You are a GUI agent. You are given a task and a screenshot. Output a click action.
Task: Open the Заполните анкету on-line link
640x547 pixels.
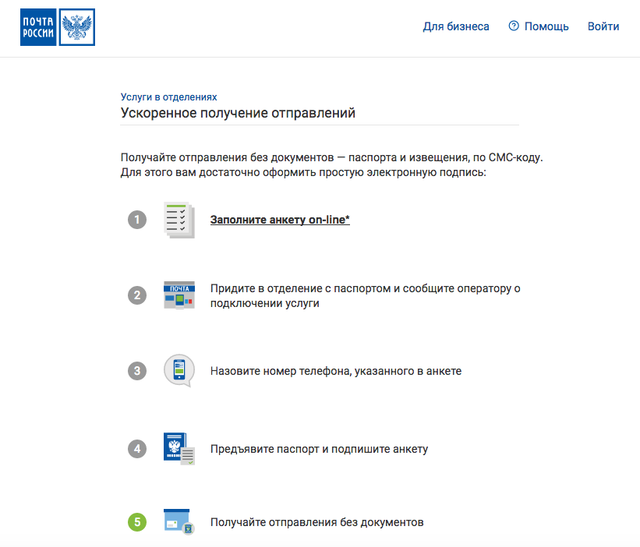280,219
